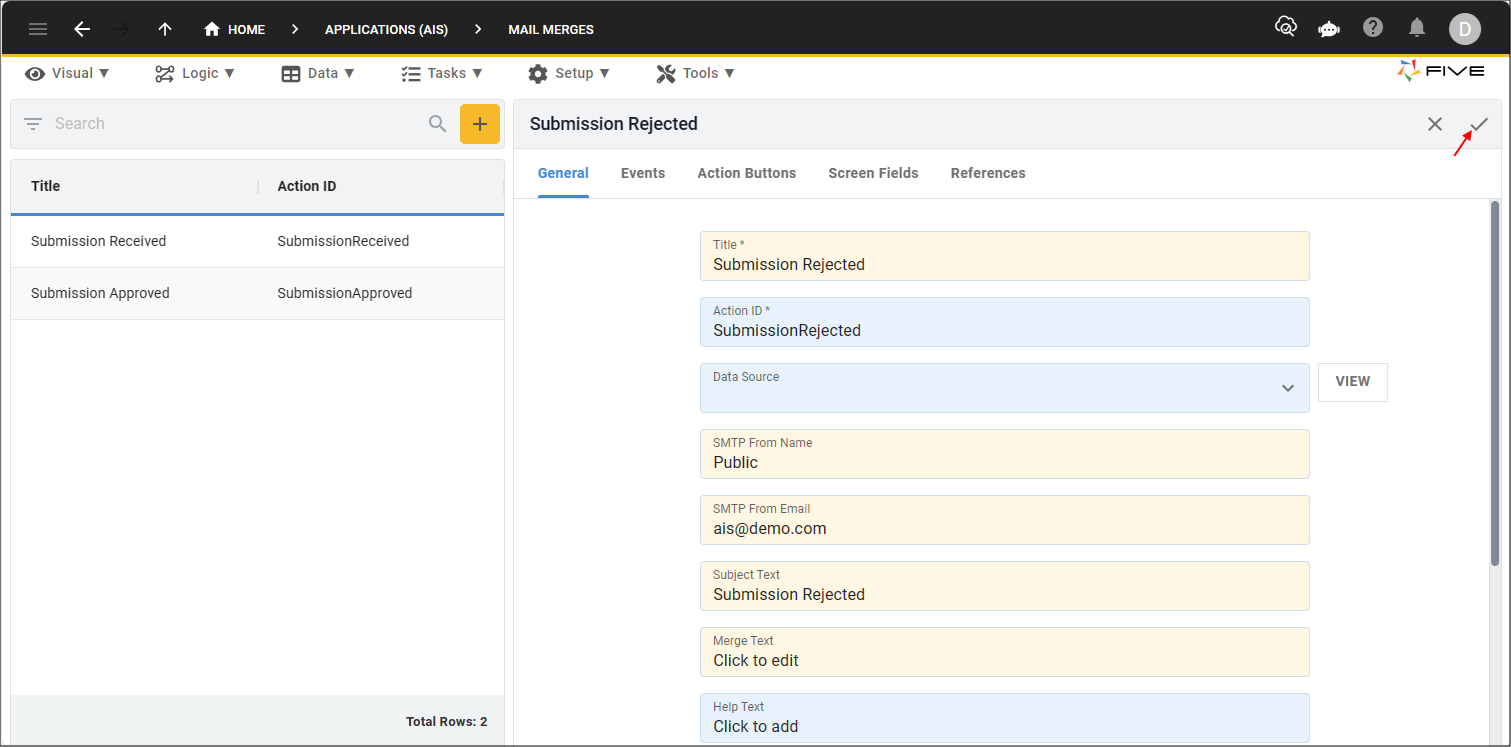Go to Applications (AIS) breadcrumb

(386, 29)
